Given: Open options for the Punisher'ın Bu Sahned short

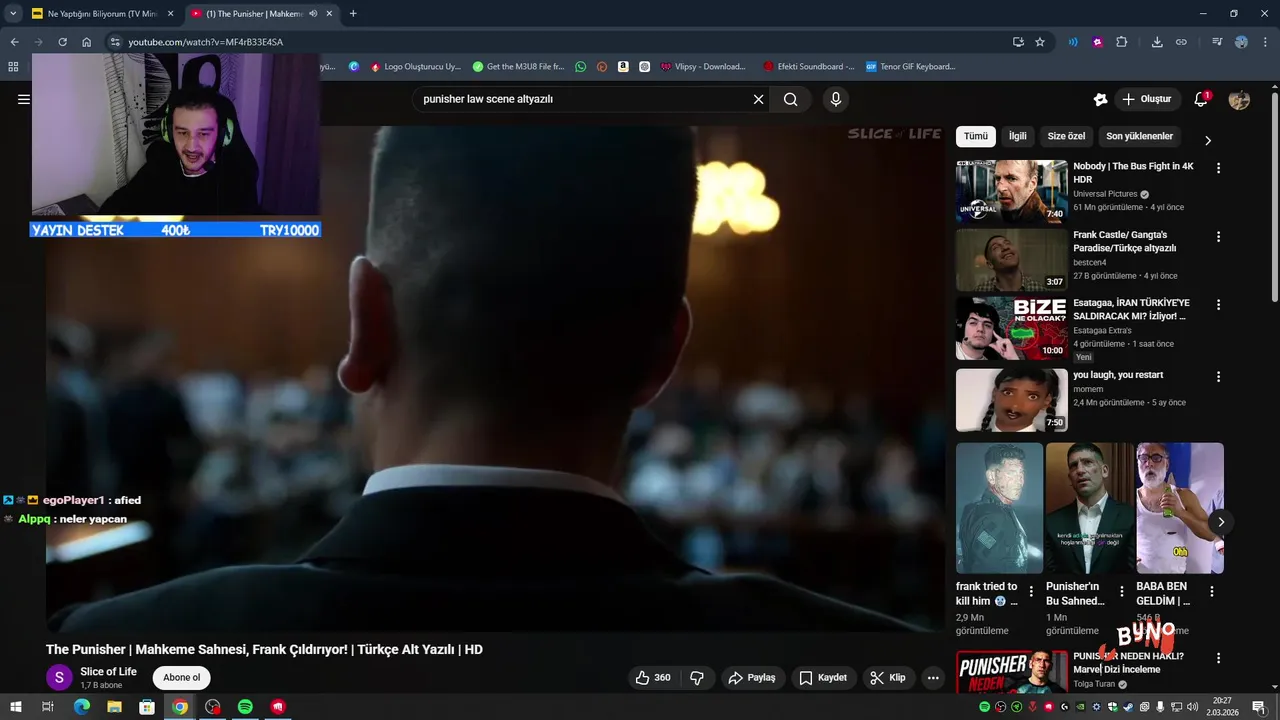Looking at the screenshot, I should [x=1121, y=591].
